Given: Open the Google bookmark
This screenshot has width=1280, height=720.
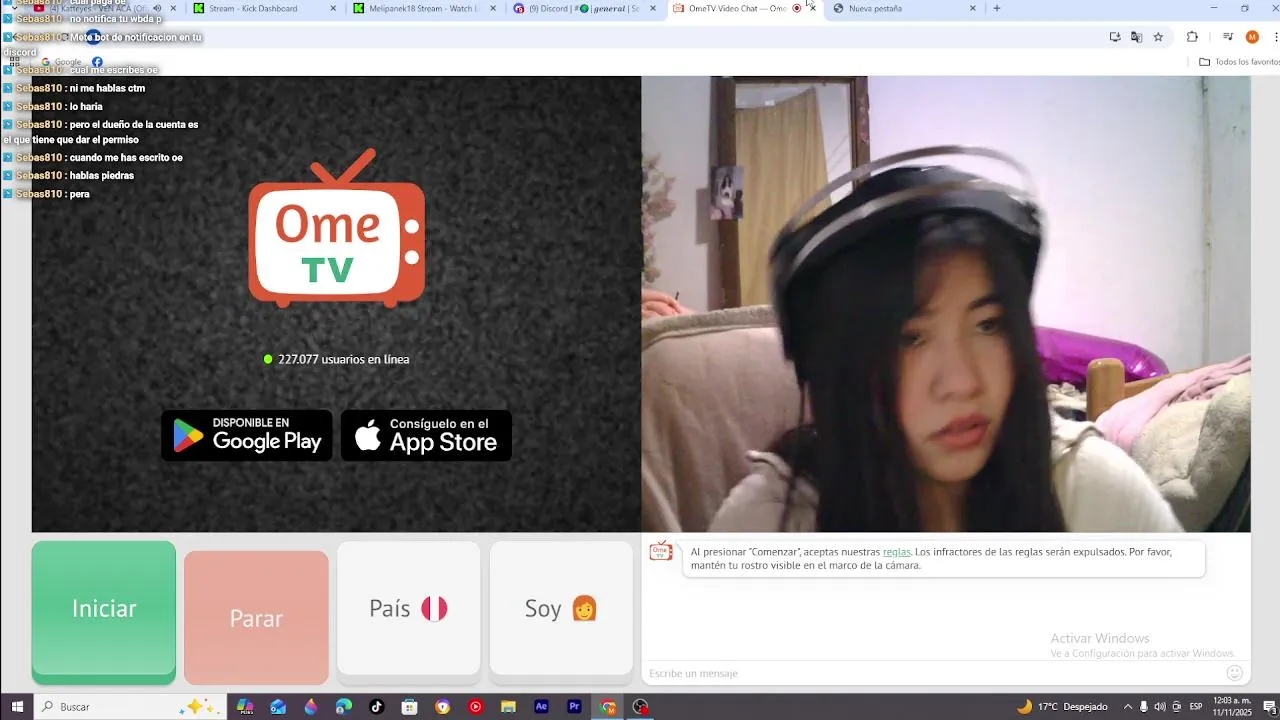Looking at the screenshot, I should click(x=61, y=62).
